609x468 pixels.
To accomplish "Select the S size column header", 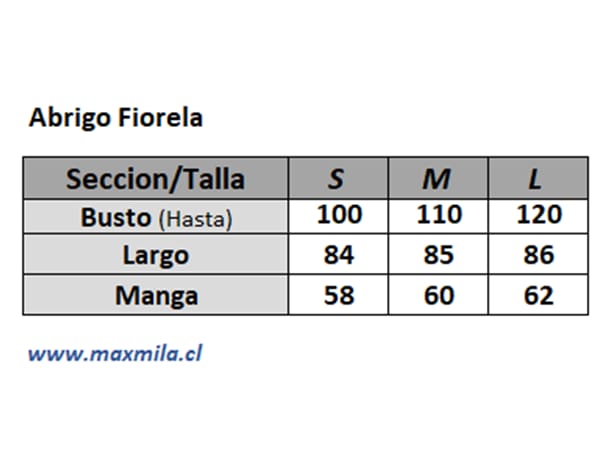I will (338, 178).
